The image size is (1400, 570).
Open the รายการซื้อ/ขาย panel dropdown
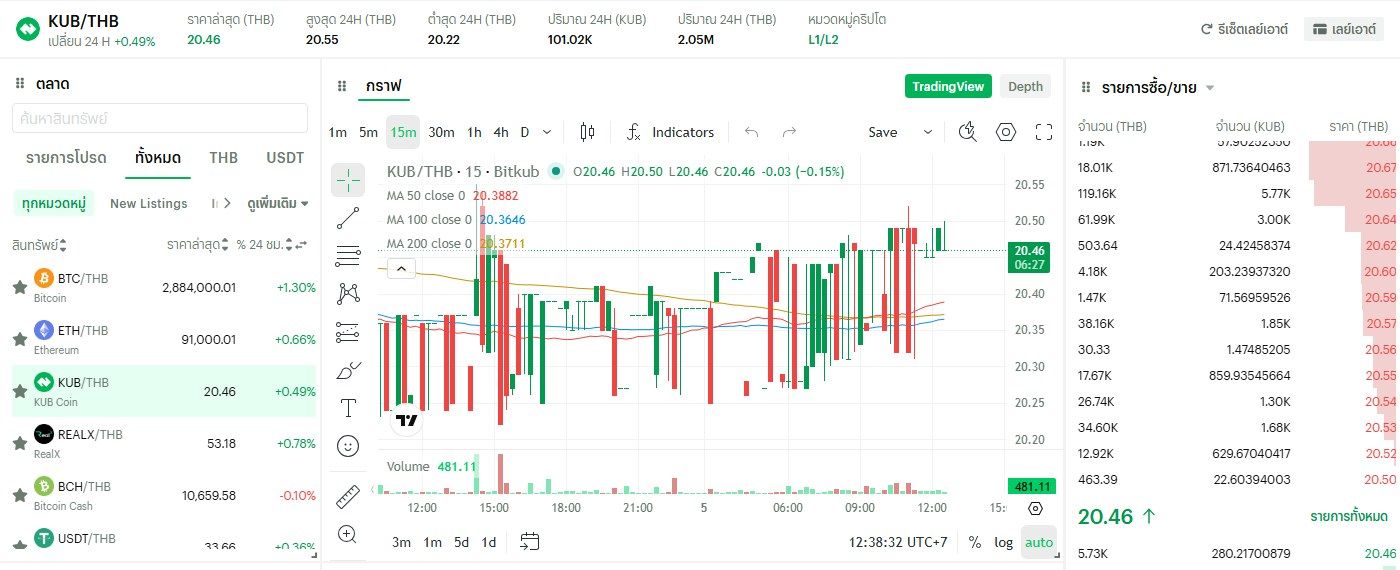click(x=1210, y=88)
